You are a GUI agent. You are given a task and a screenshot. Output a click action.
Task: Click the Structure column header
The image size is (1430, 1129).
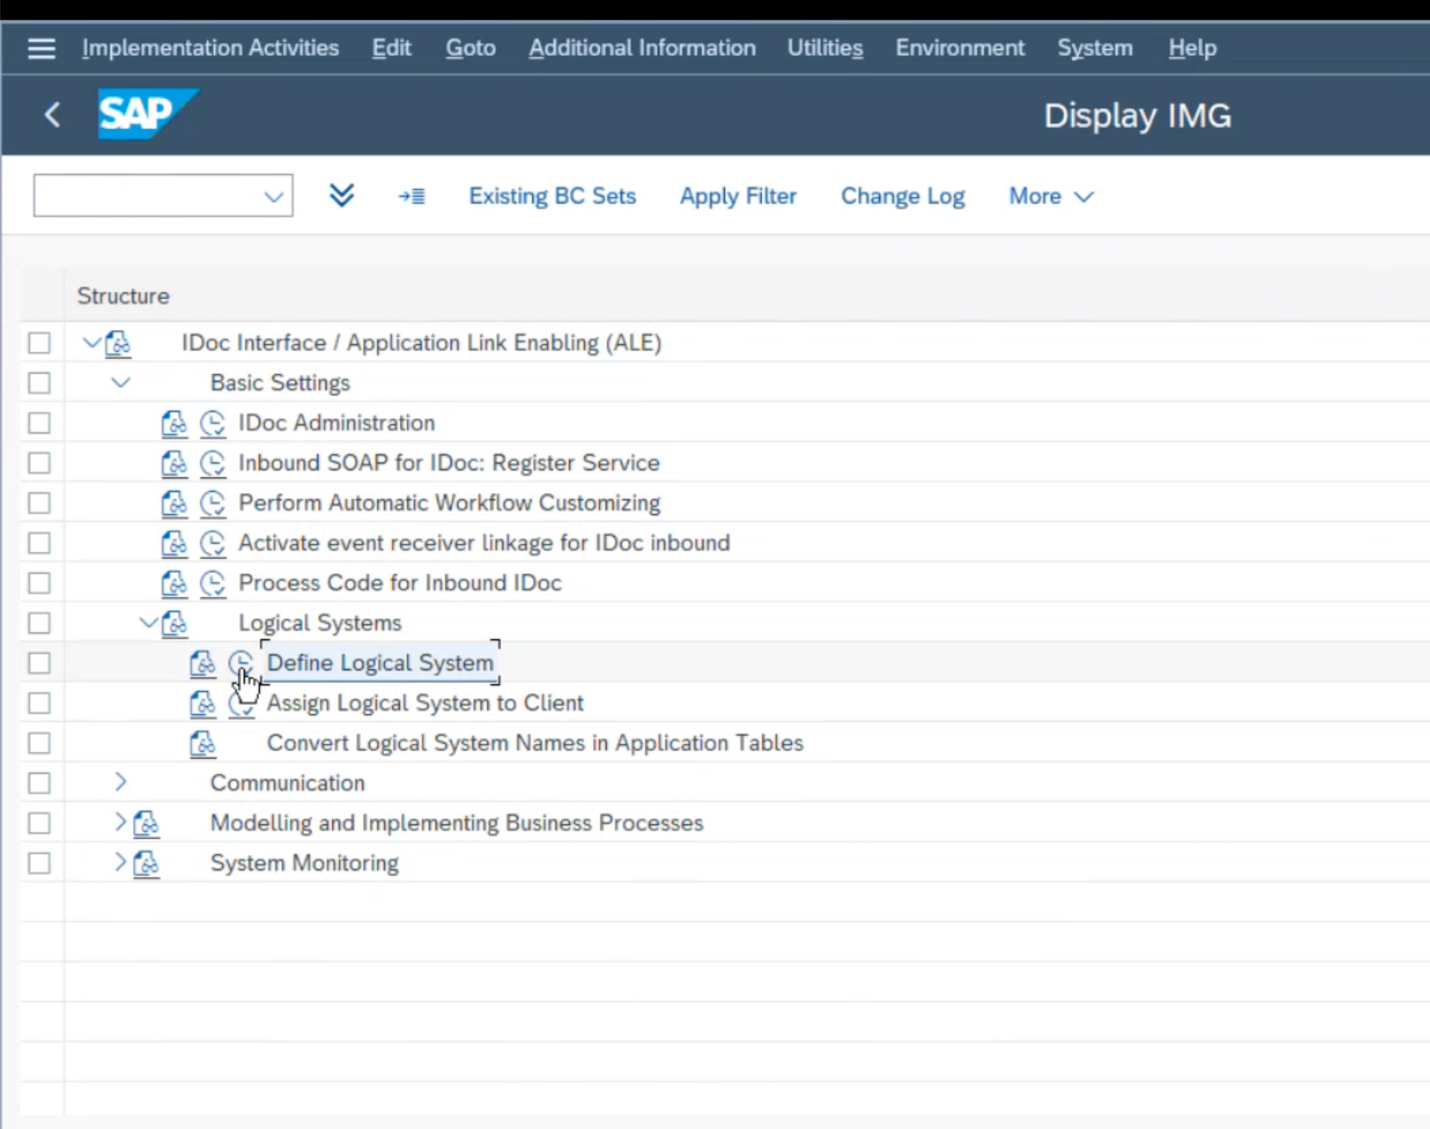(123, 296)
